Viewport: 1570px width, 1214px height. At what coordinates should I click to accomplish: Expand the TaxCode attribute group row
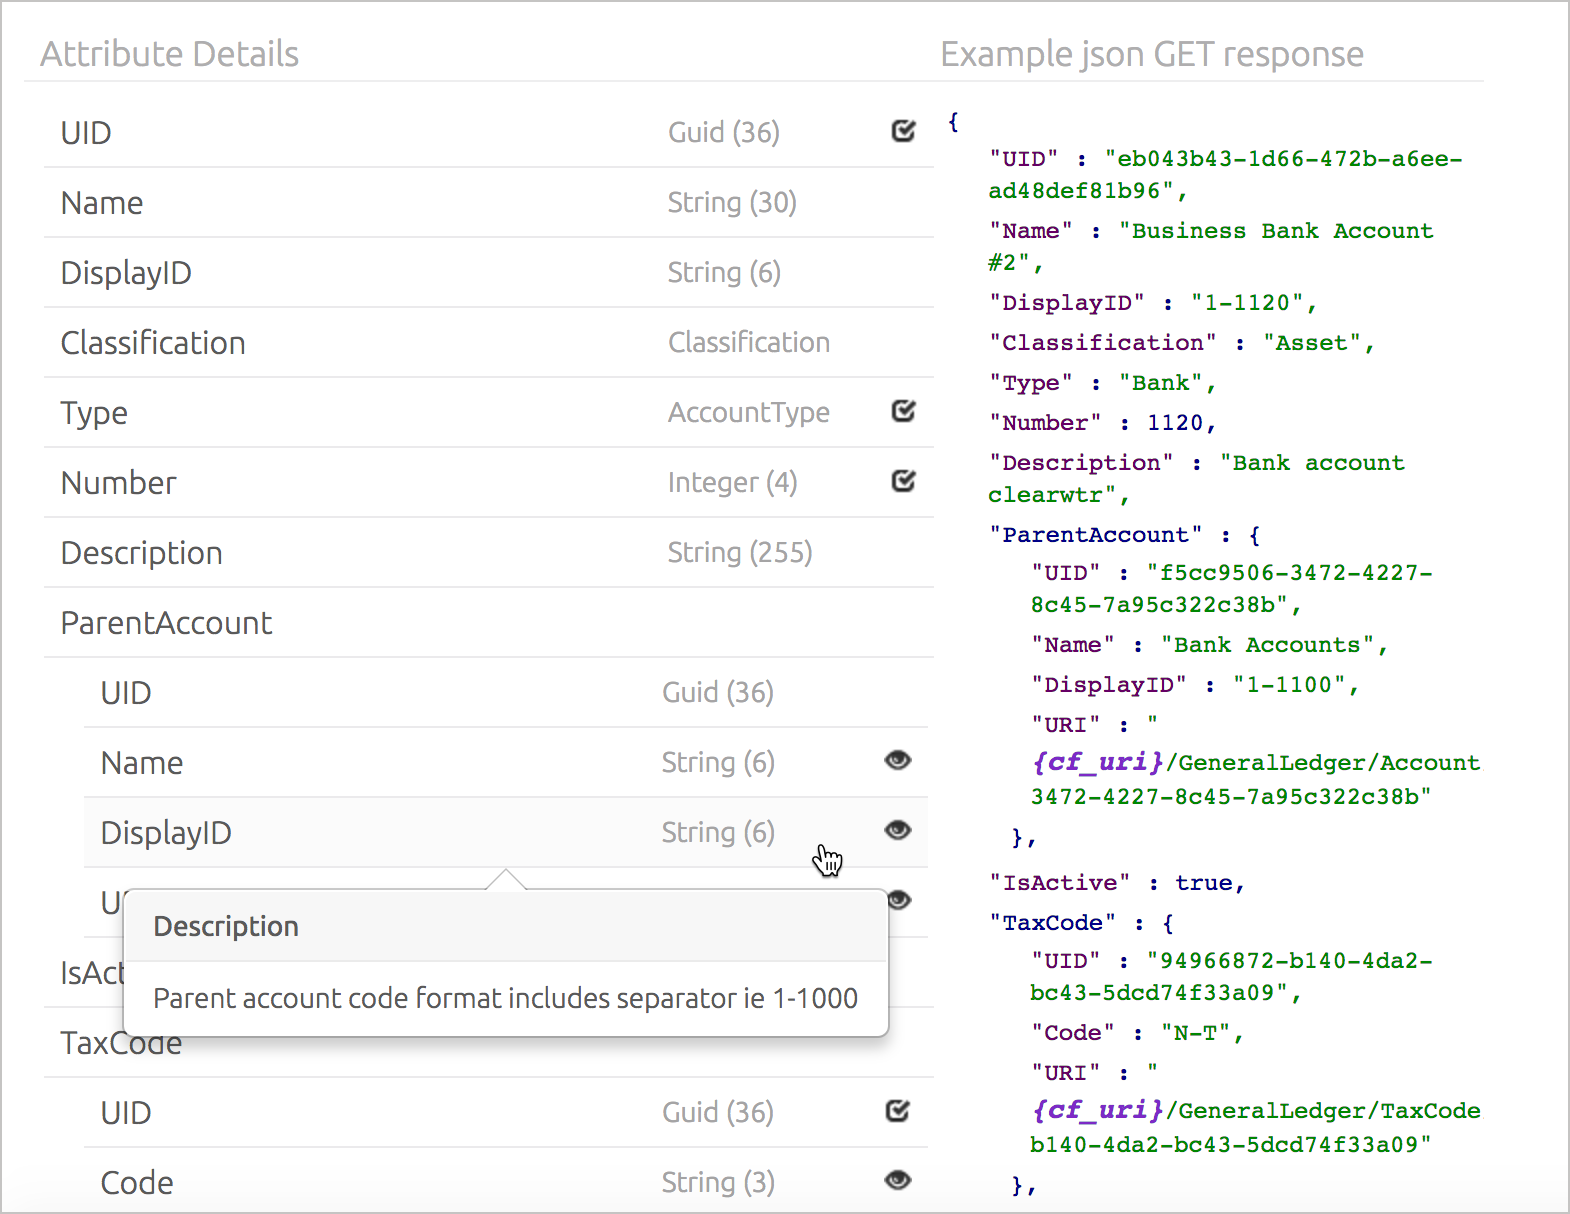coord(121,1045)
